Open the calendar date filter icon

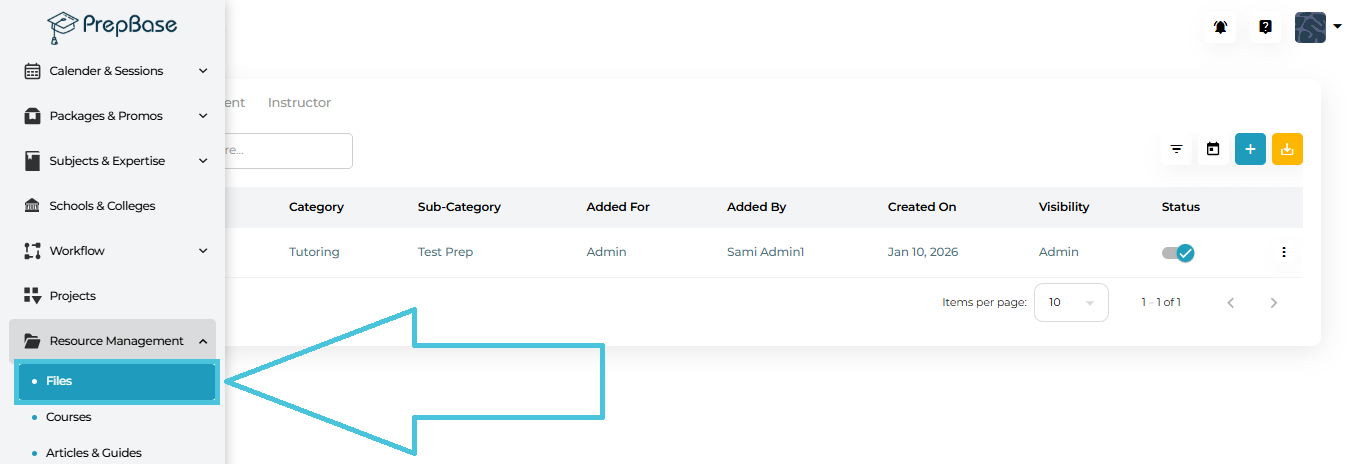coord(1213,149)
